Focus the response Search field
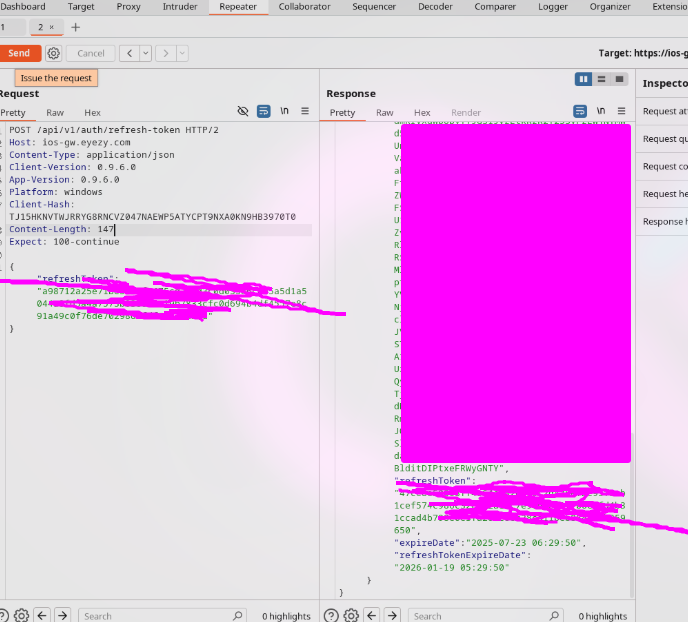This screenshot has width=688, height=622. tap(485, 616)
